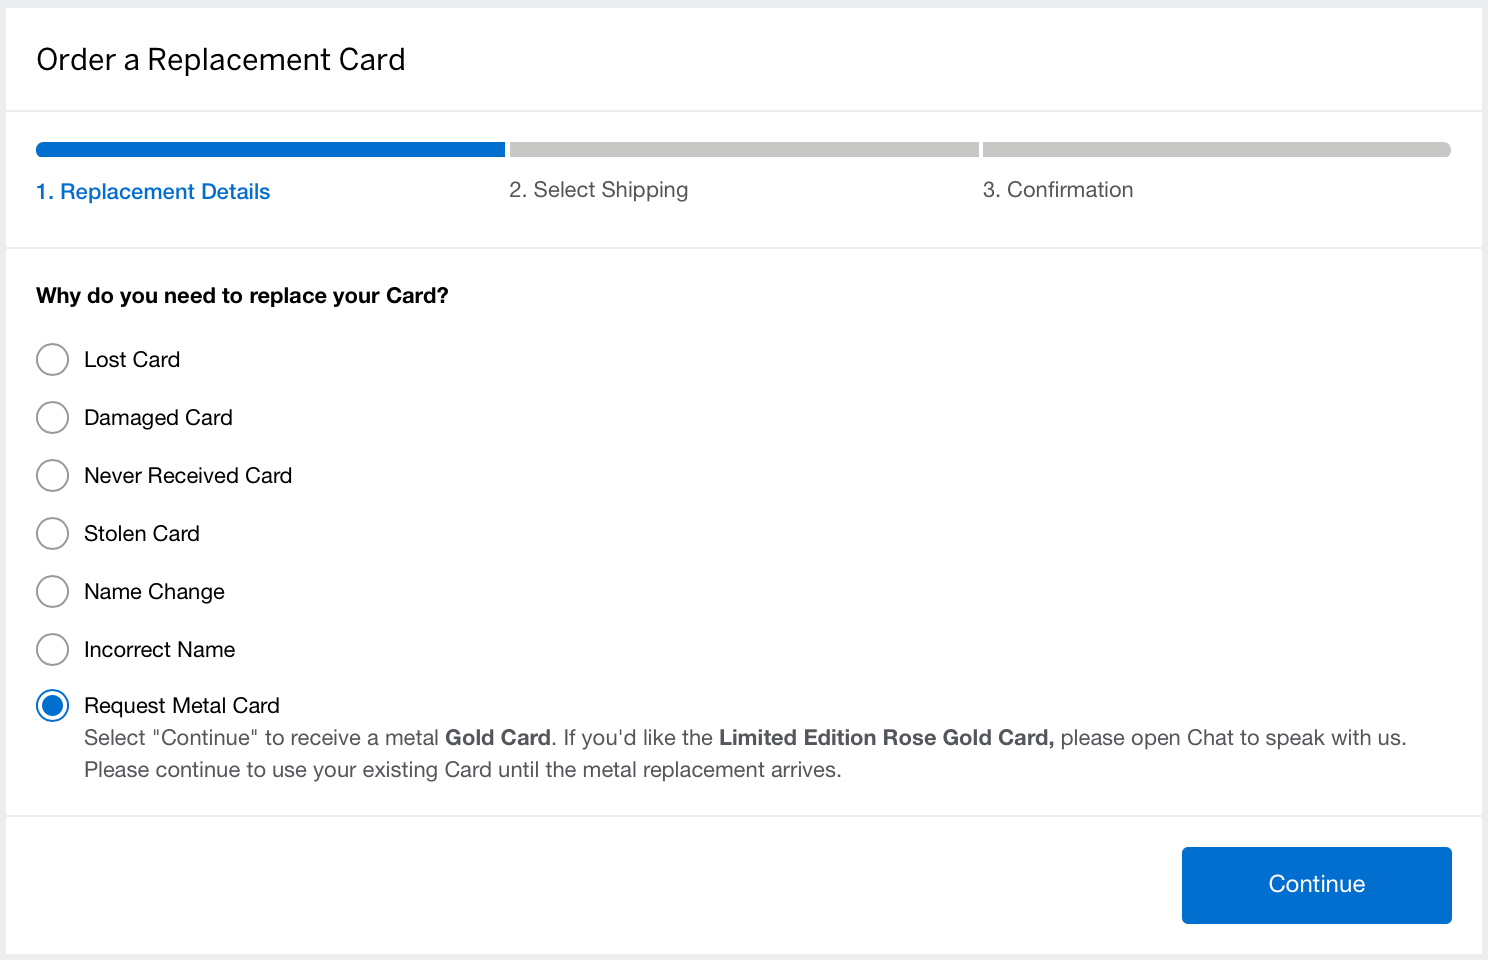Click the last gray progress bar segment

pos(1216,150)
